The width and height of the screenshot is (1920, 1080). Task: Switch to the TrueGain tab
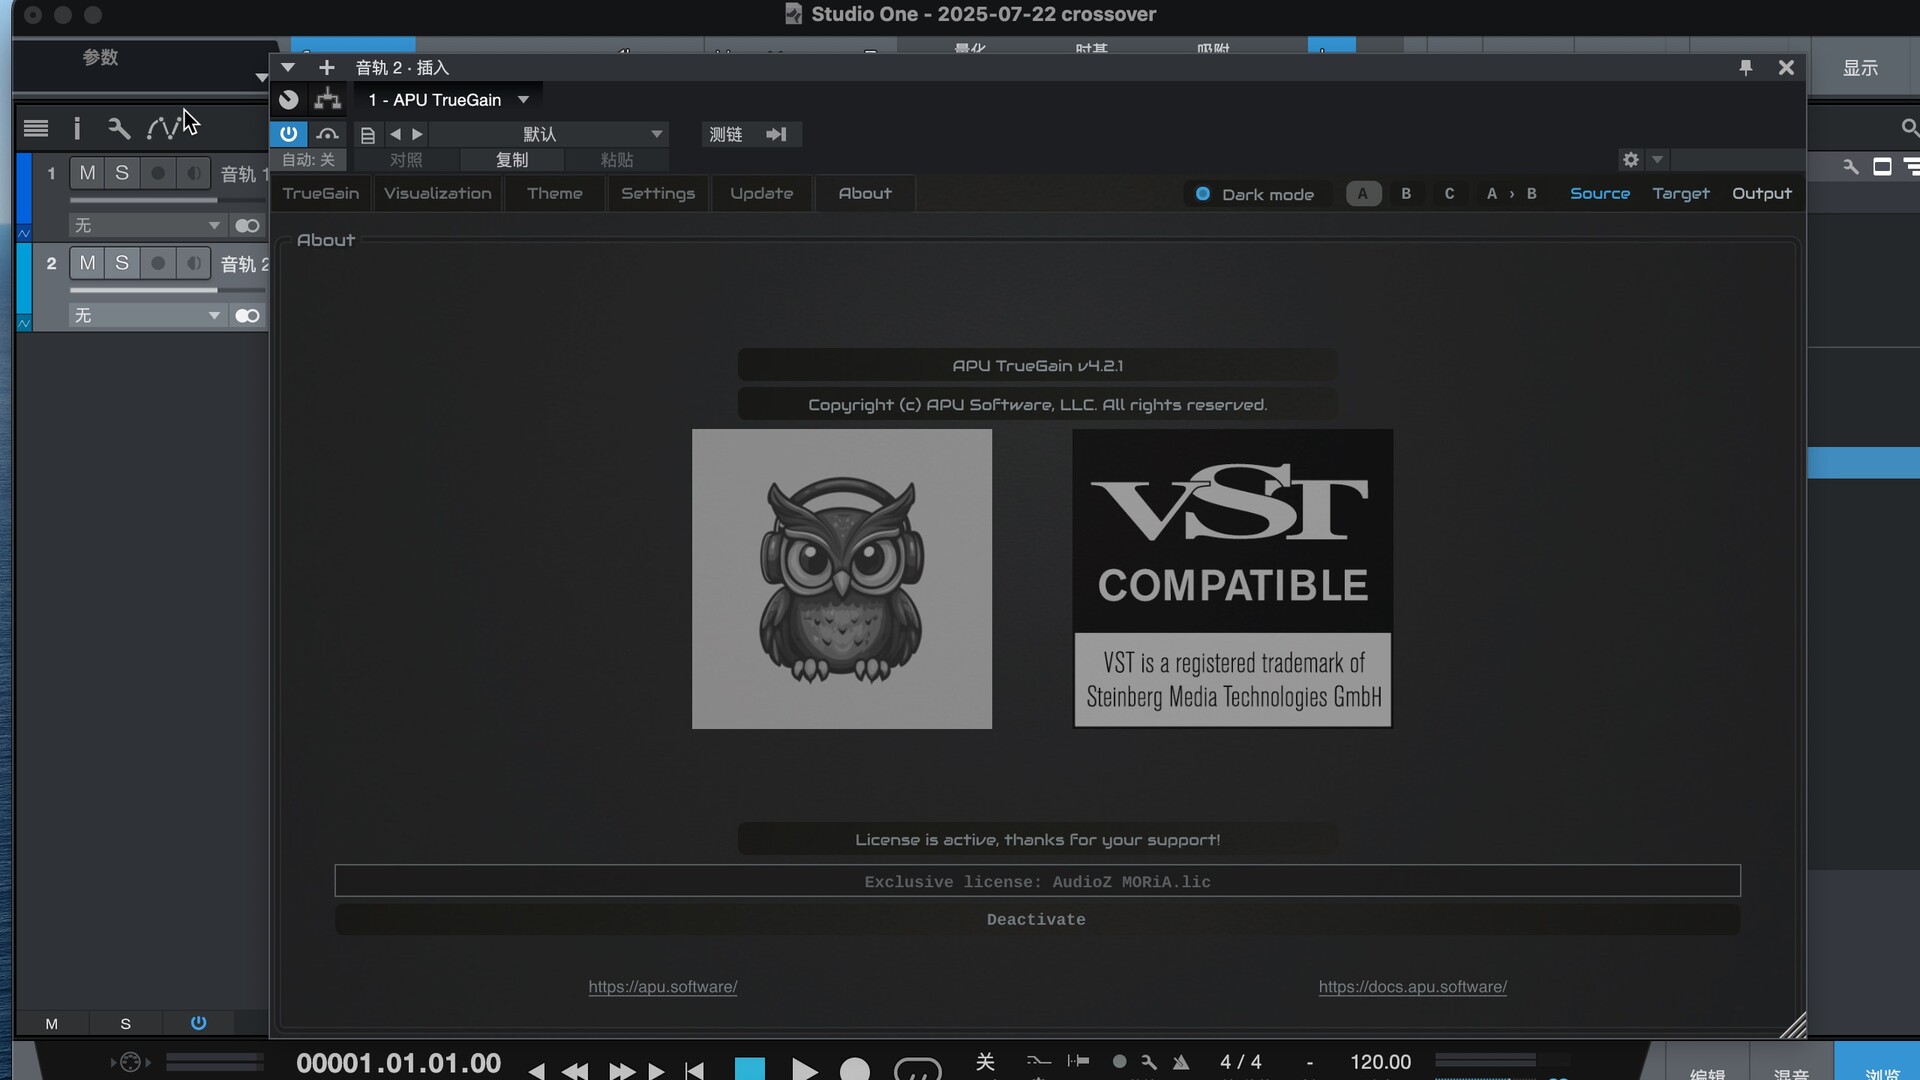(x=321, y=194)
